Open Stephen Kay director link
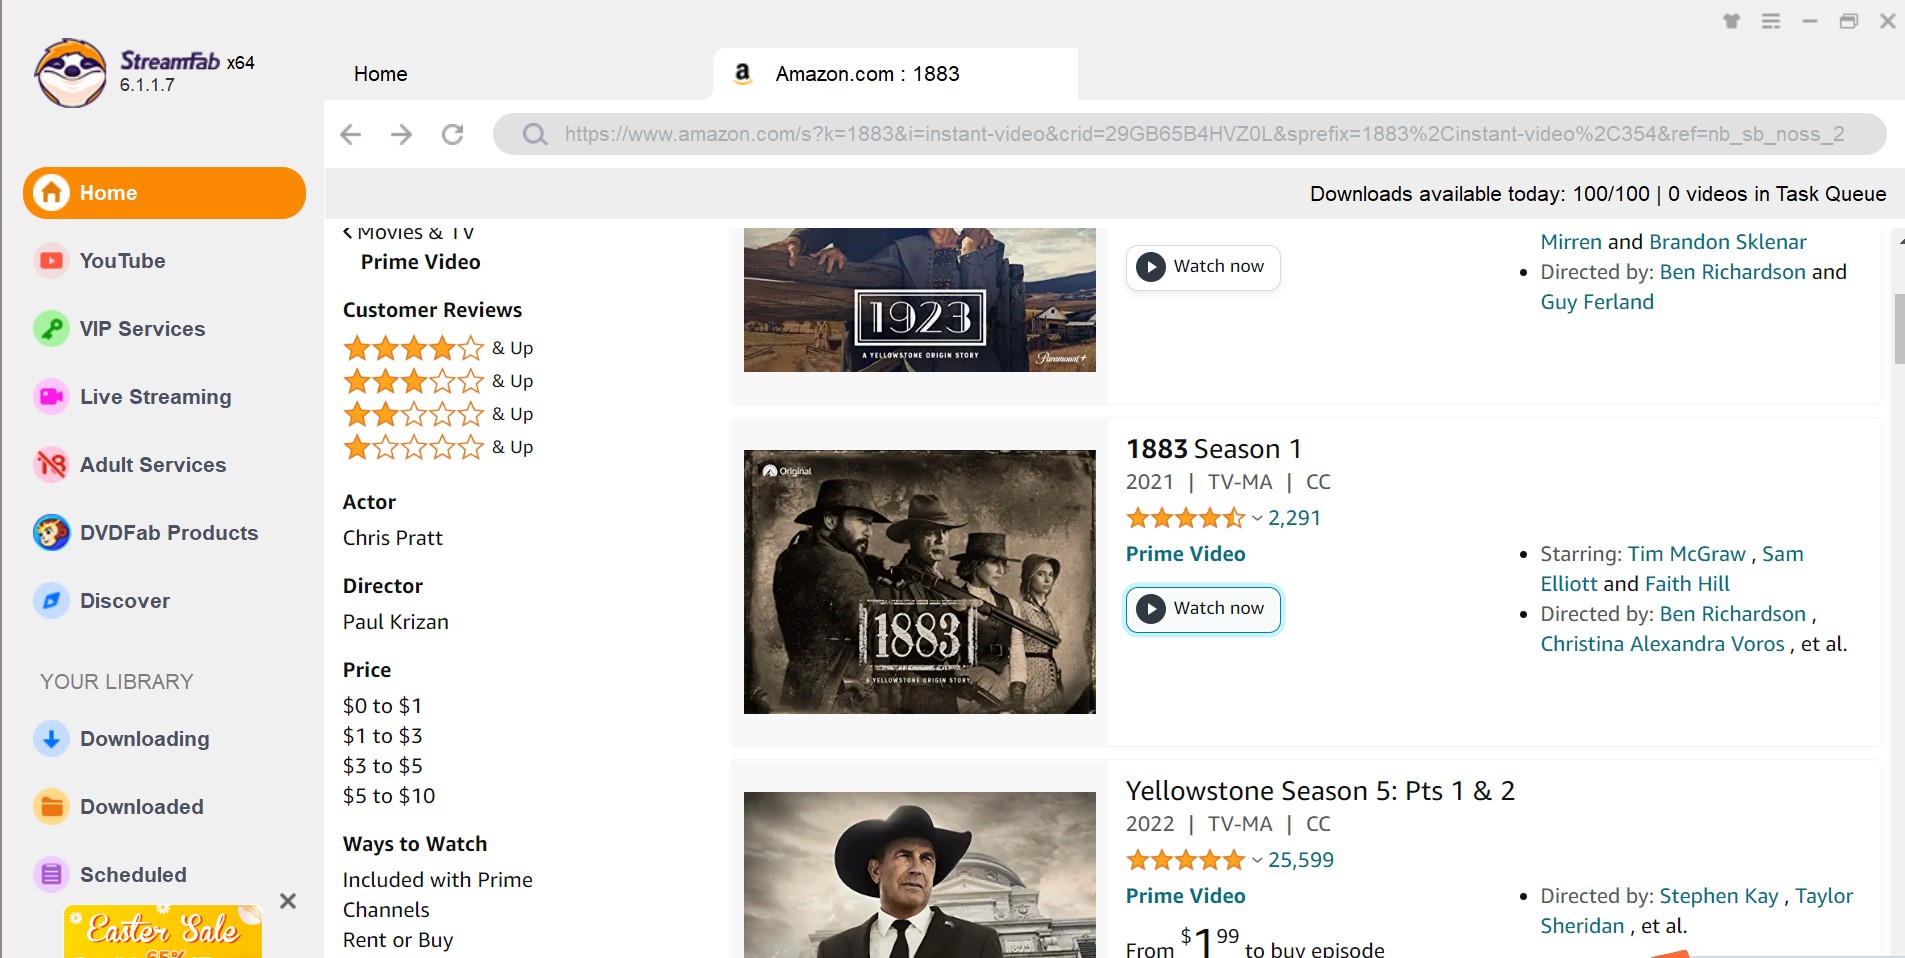Image resolution: width=1905 pixels, height=958 pixels. [1719, 896]
